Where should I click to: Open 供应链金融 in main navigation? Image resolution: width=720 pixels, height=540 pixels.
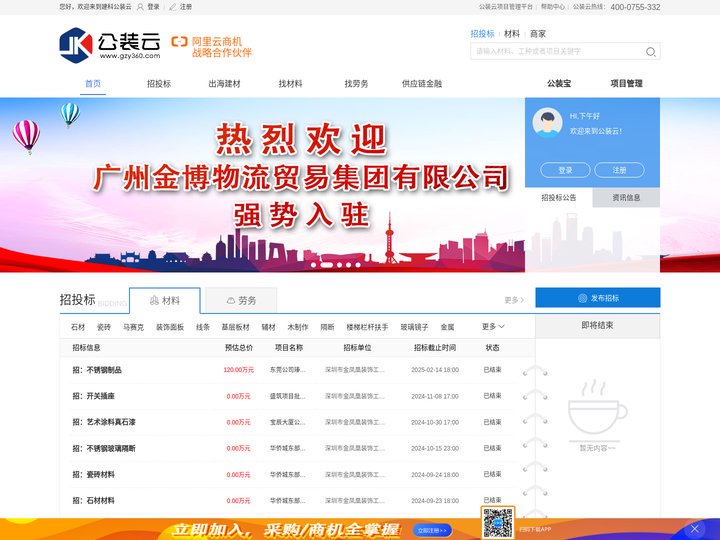[422, 84]
